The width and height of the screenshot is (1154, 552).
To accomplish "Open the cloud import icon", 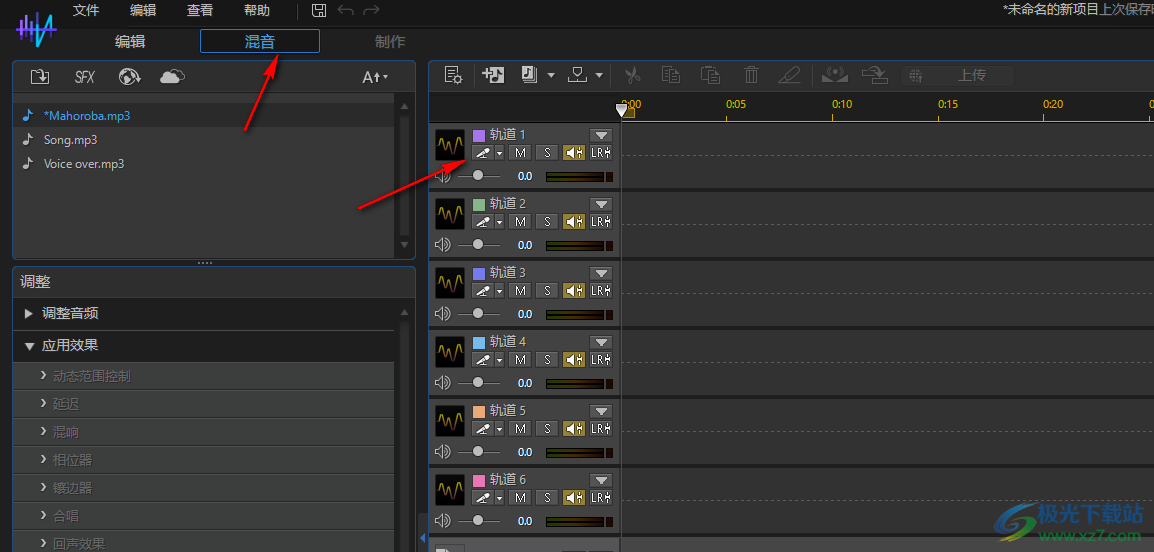I will [172, 77].
